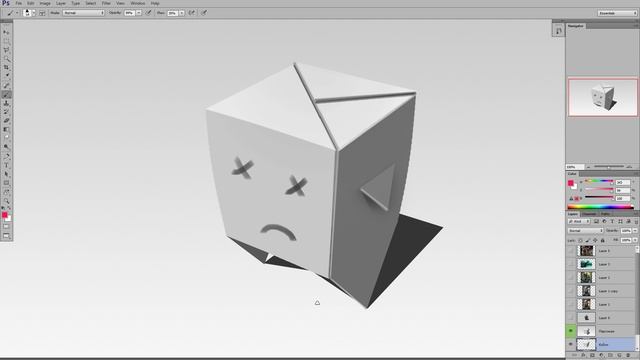
Task: Click the Navigator preview thumbnail
Action: (x=603, y=97)
